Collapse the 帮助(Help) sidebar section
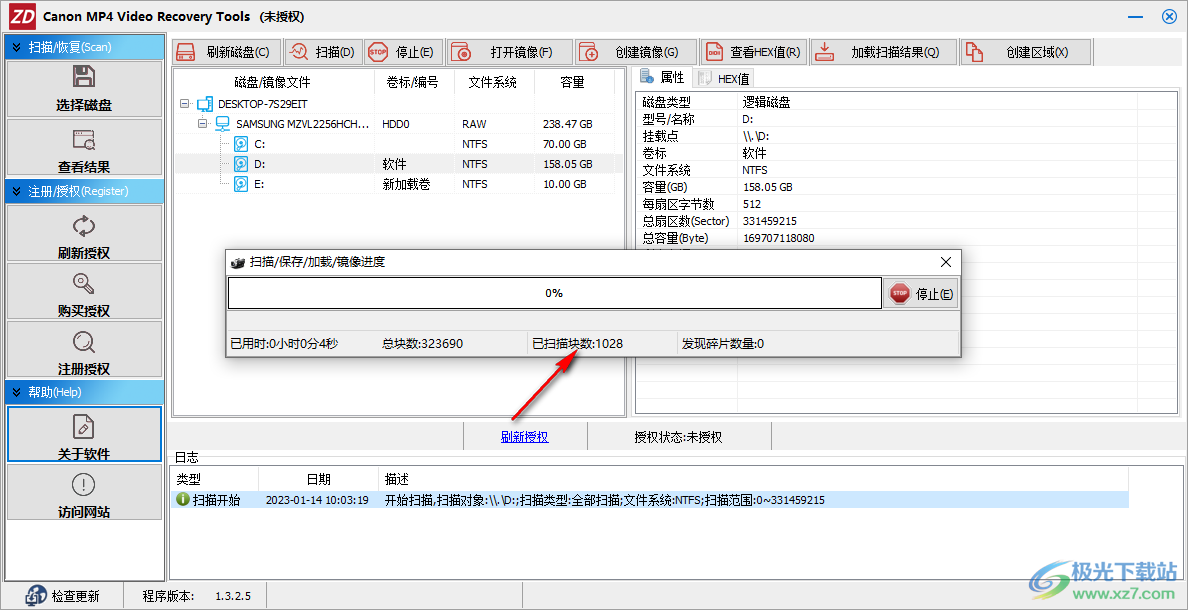This screenshot has height=610, width=1188. point(84,392)
